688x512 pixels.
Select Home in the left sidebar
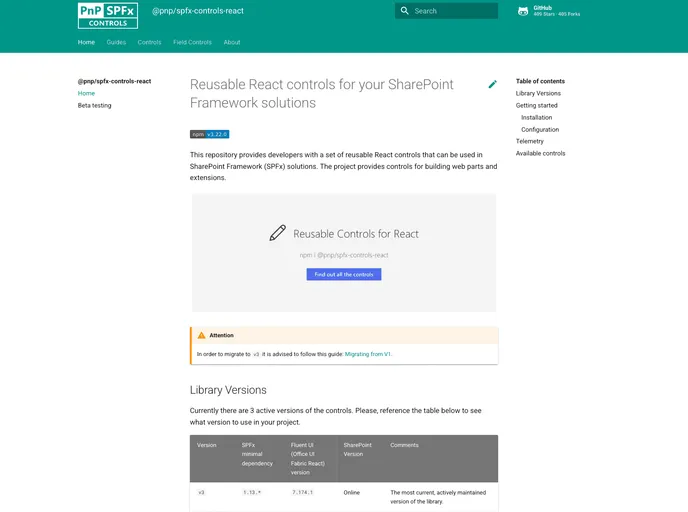(x=86, y=93)
